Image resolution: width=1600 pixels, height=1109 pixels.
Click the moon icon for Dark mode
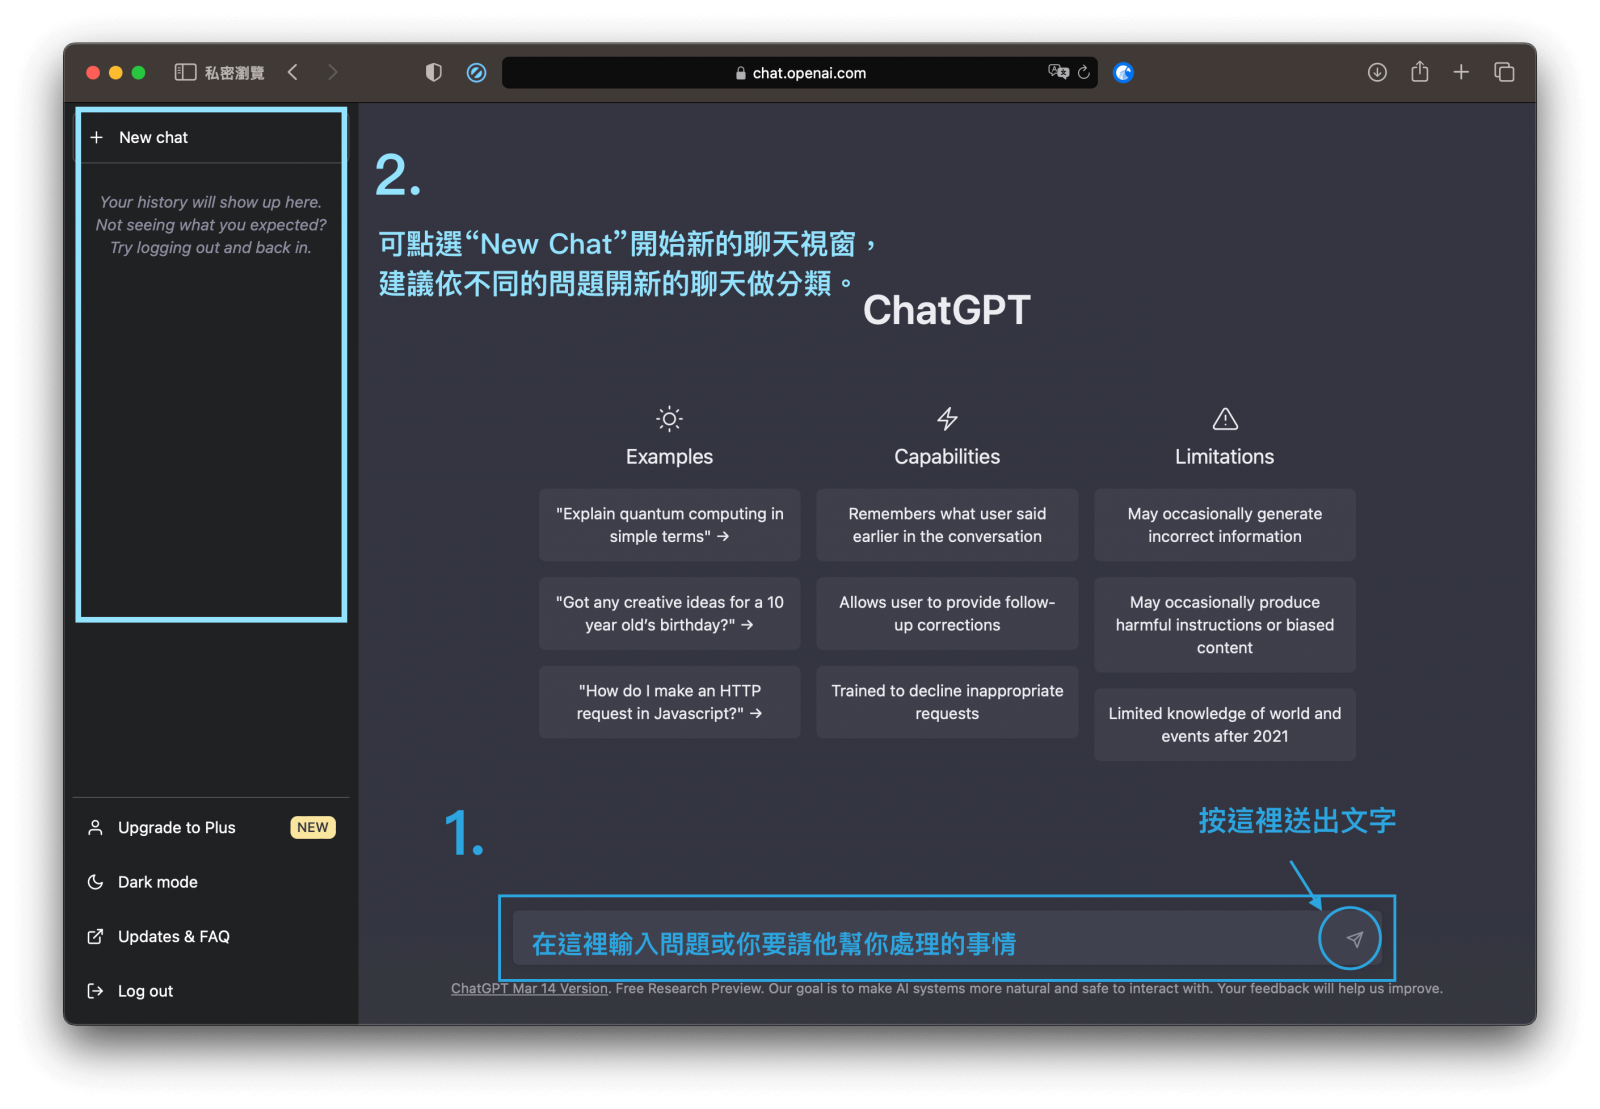(95, 882)
